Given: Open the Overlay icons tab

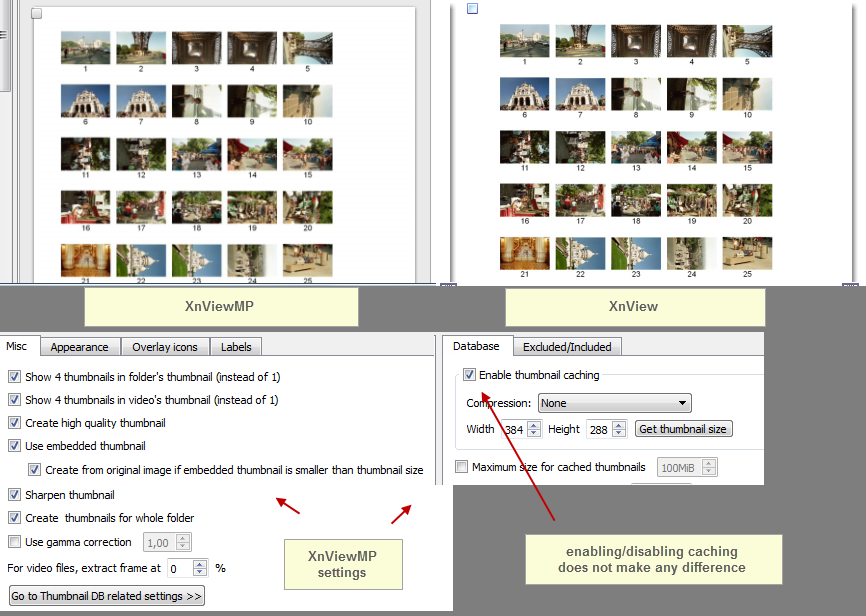Looking at the screenshot, I should [165, 347].
